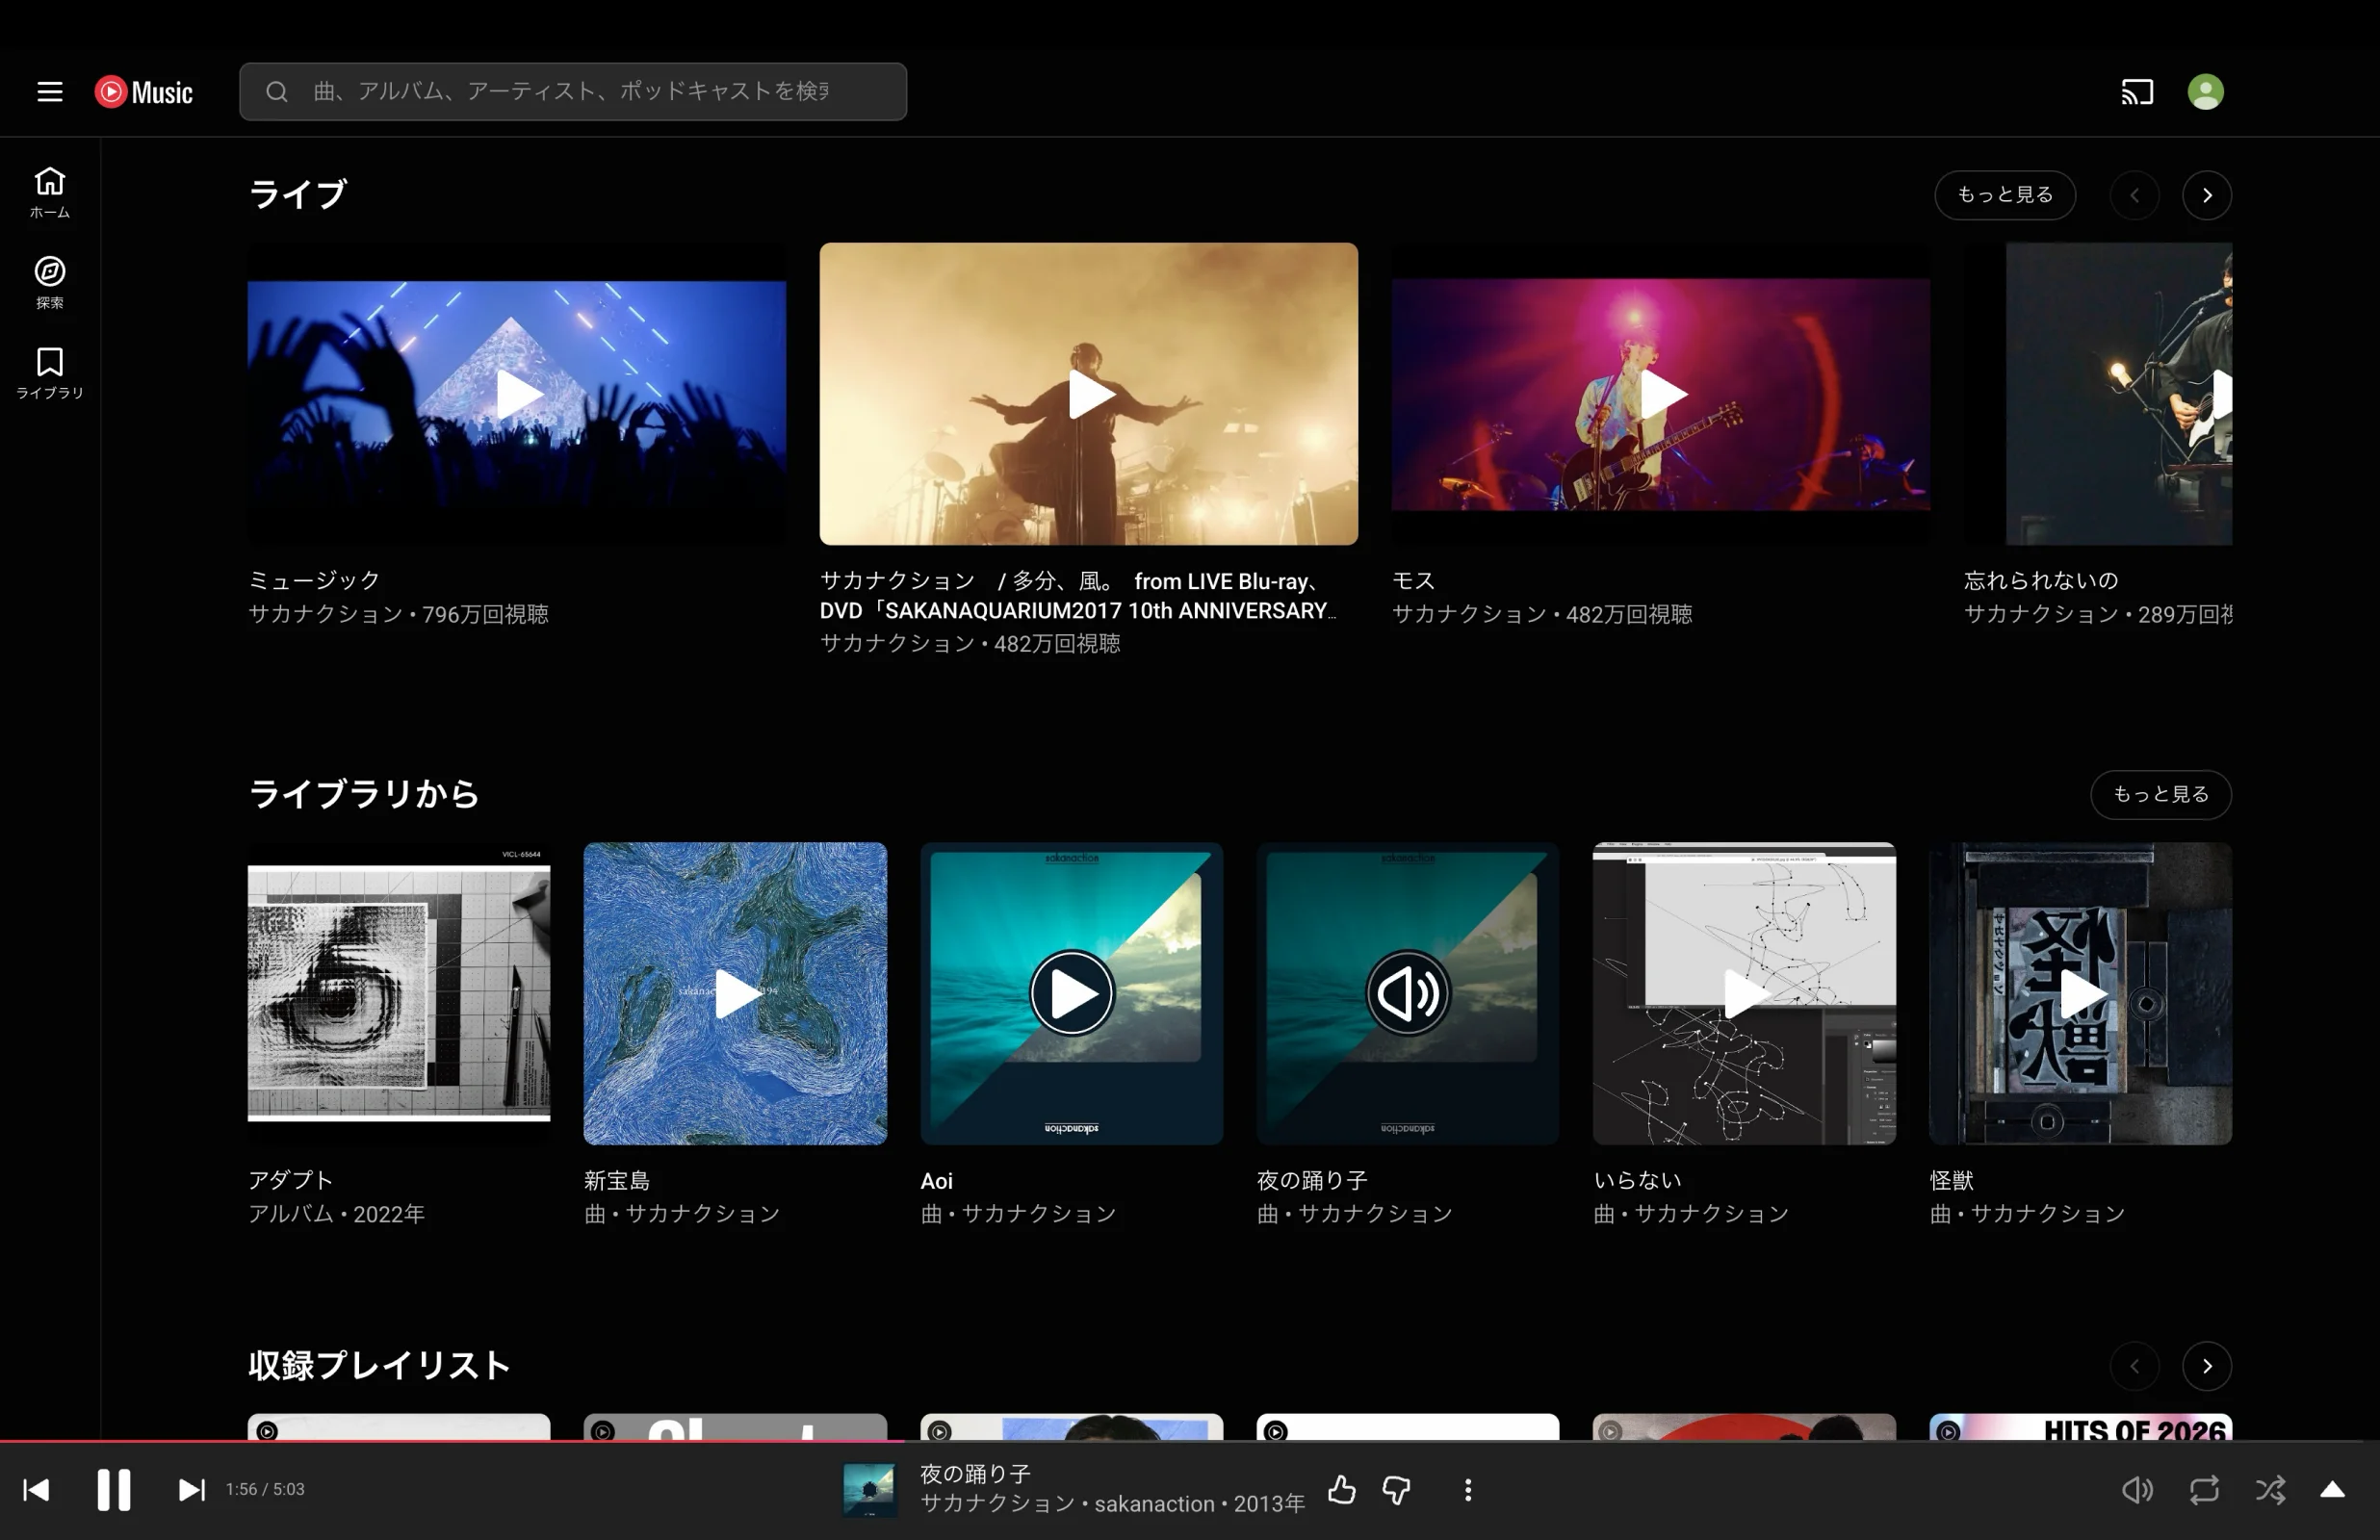
Task: Click the now playing album art thumbnail
Action: [869, 1490]
